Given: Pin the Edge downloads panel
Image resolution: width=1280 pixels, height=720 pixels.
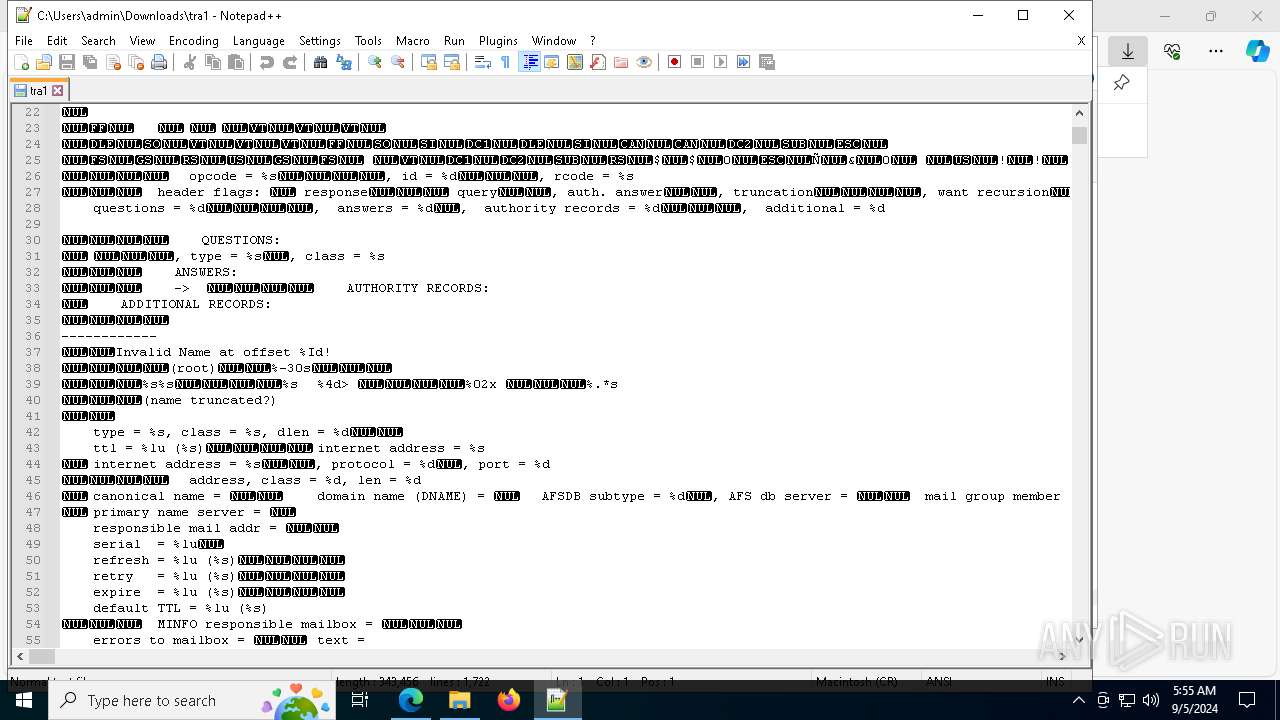Looking at the screenshot, I should click(1121, 83).
